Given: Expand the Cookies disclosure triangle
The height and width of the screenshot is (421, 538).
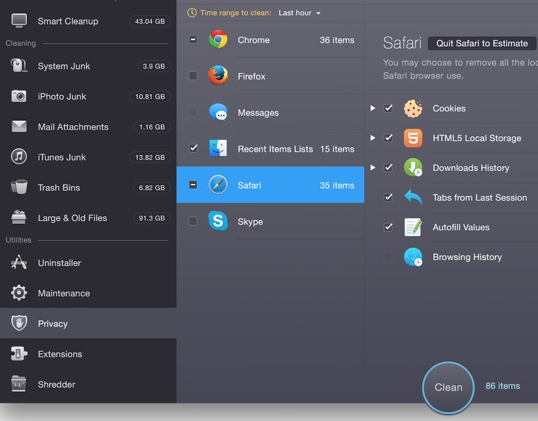Looking at the screenshot, I should [373, 108].
